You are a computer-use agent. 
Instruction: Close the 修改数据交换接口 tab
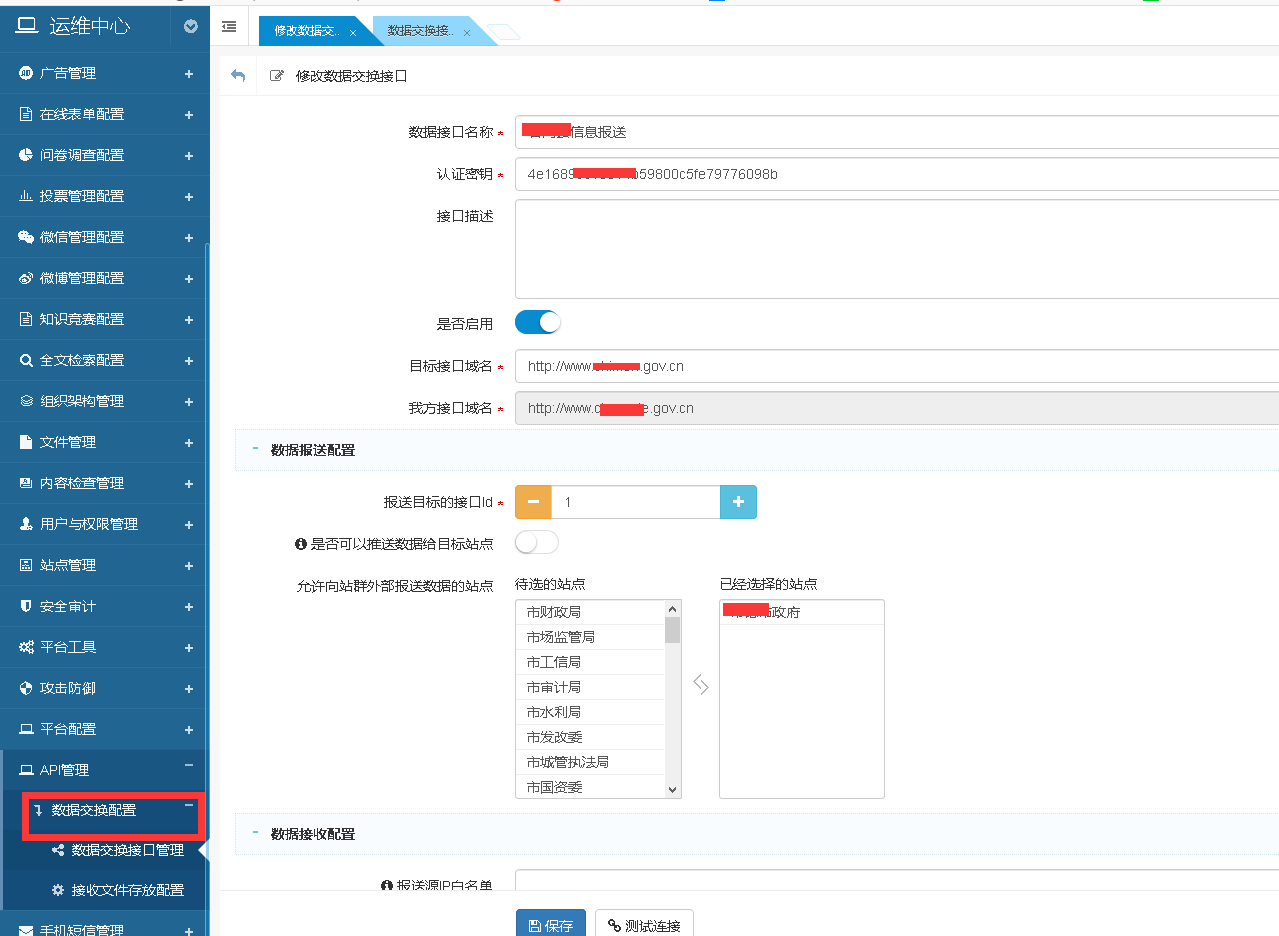[x=353, y=33]
